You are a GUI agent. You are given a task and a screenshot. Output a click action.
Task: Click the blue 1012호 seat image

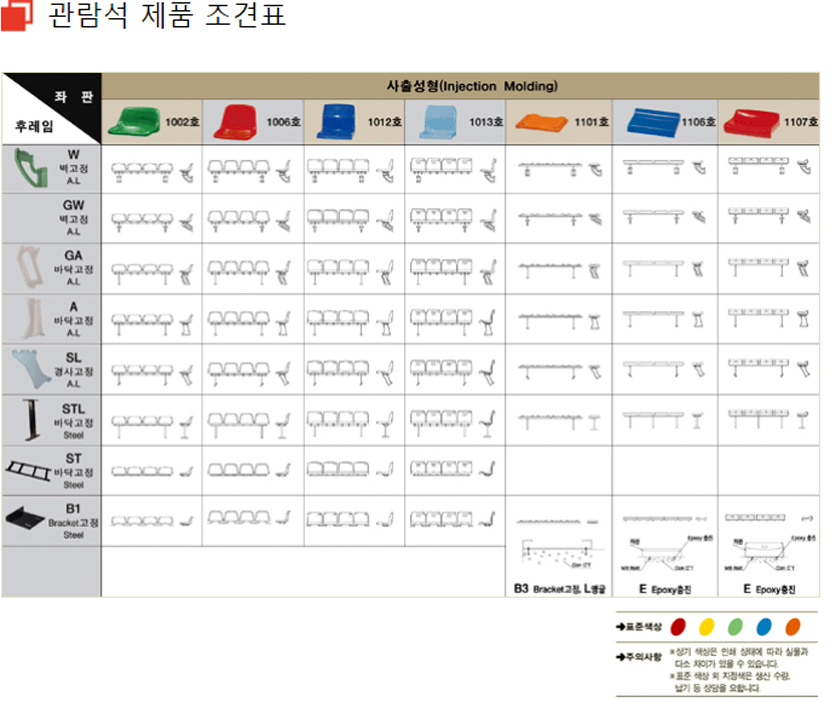pyautogui.click(x=335, y=121)
